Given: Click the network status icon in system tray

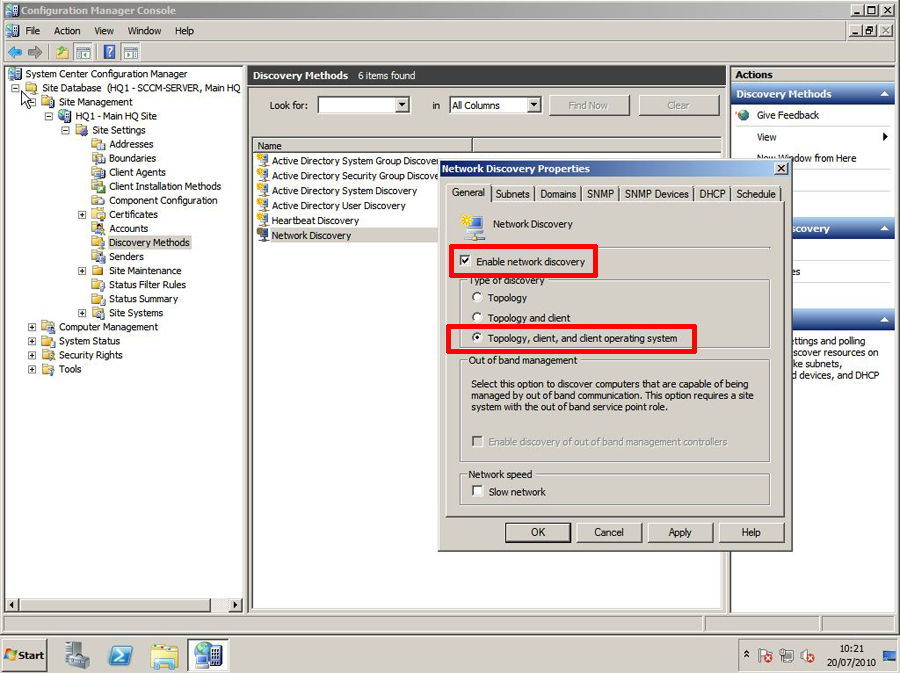Looking at the screenshot, I should [786, 655].
